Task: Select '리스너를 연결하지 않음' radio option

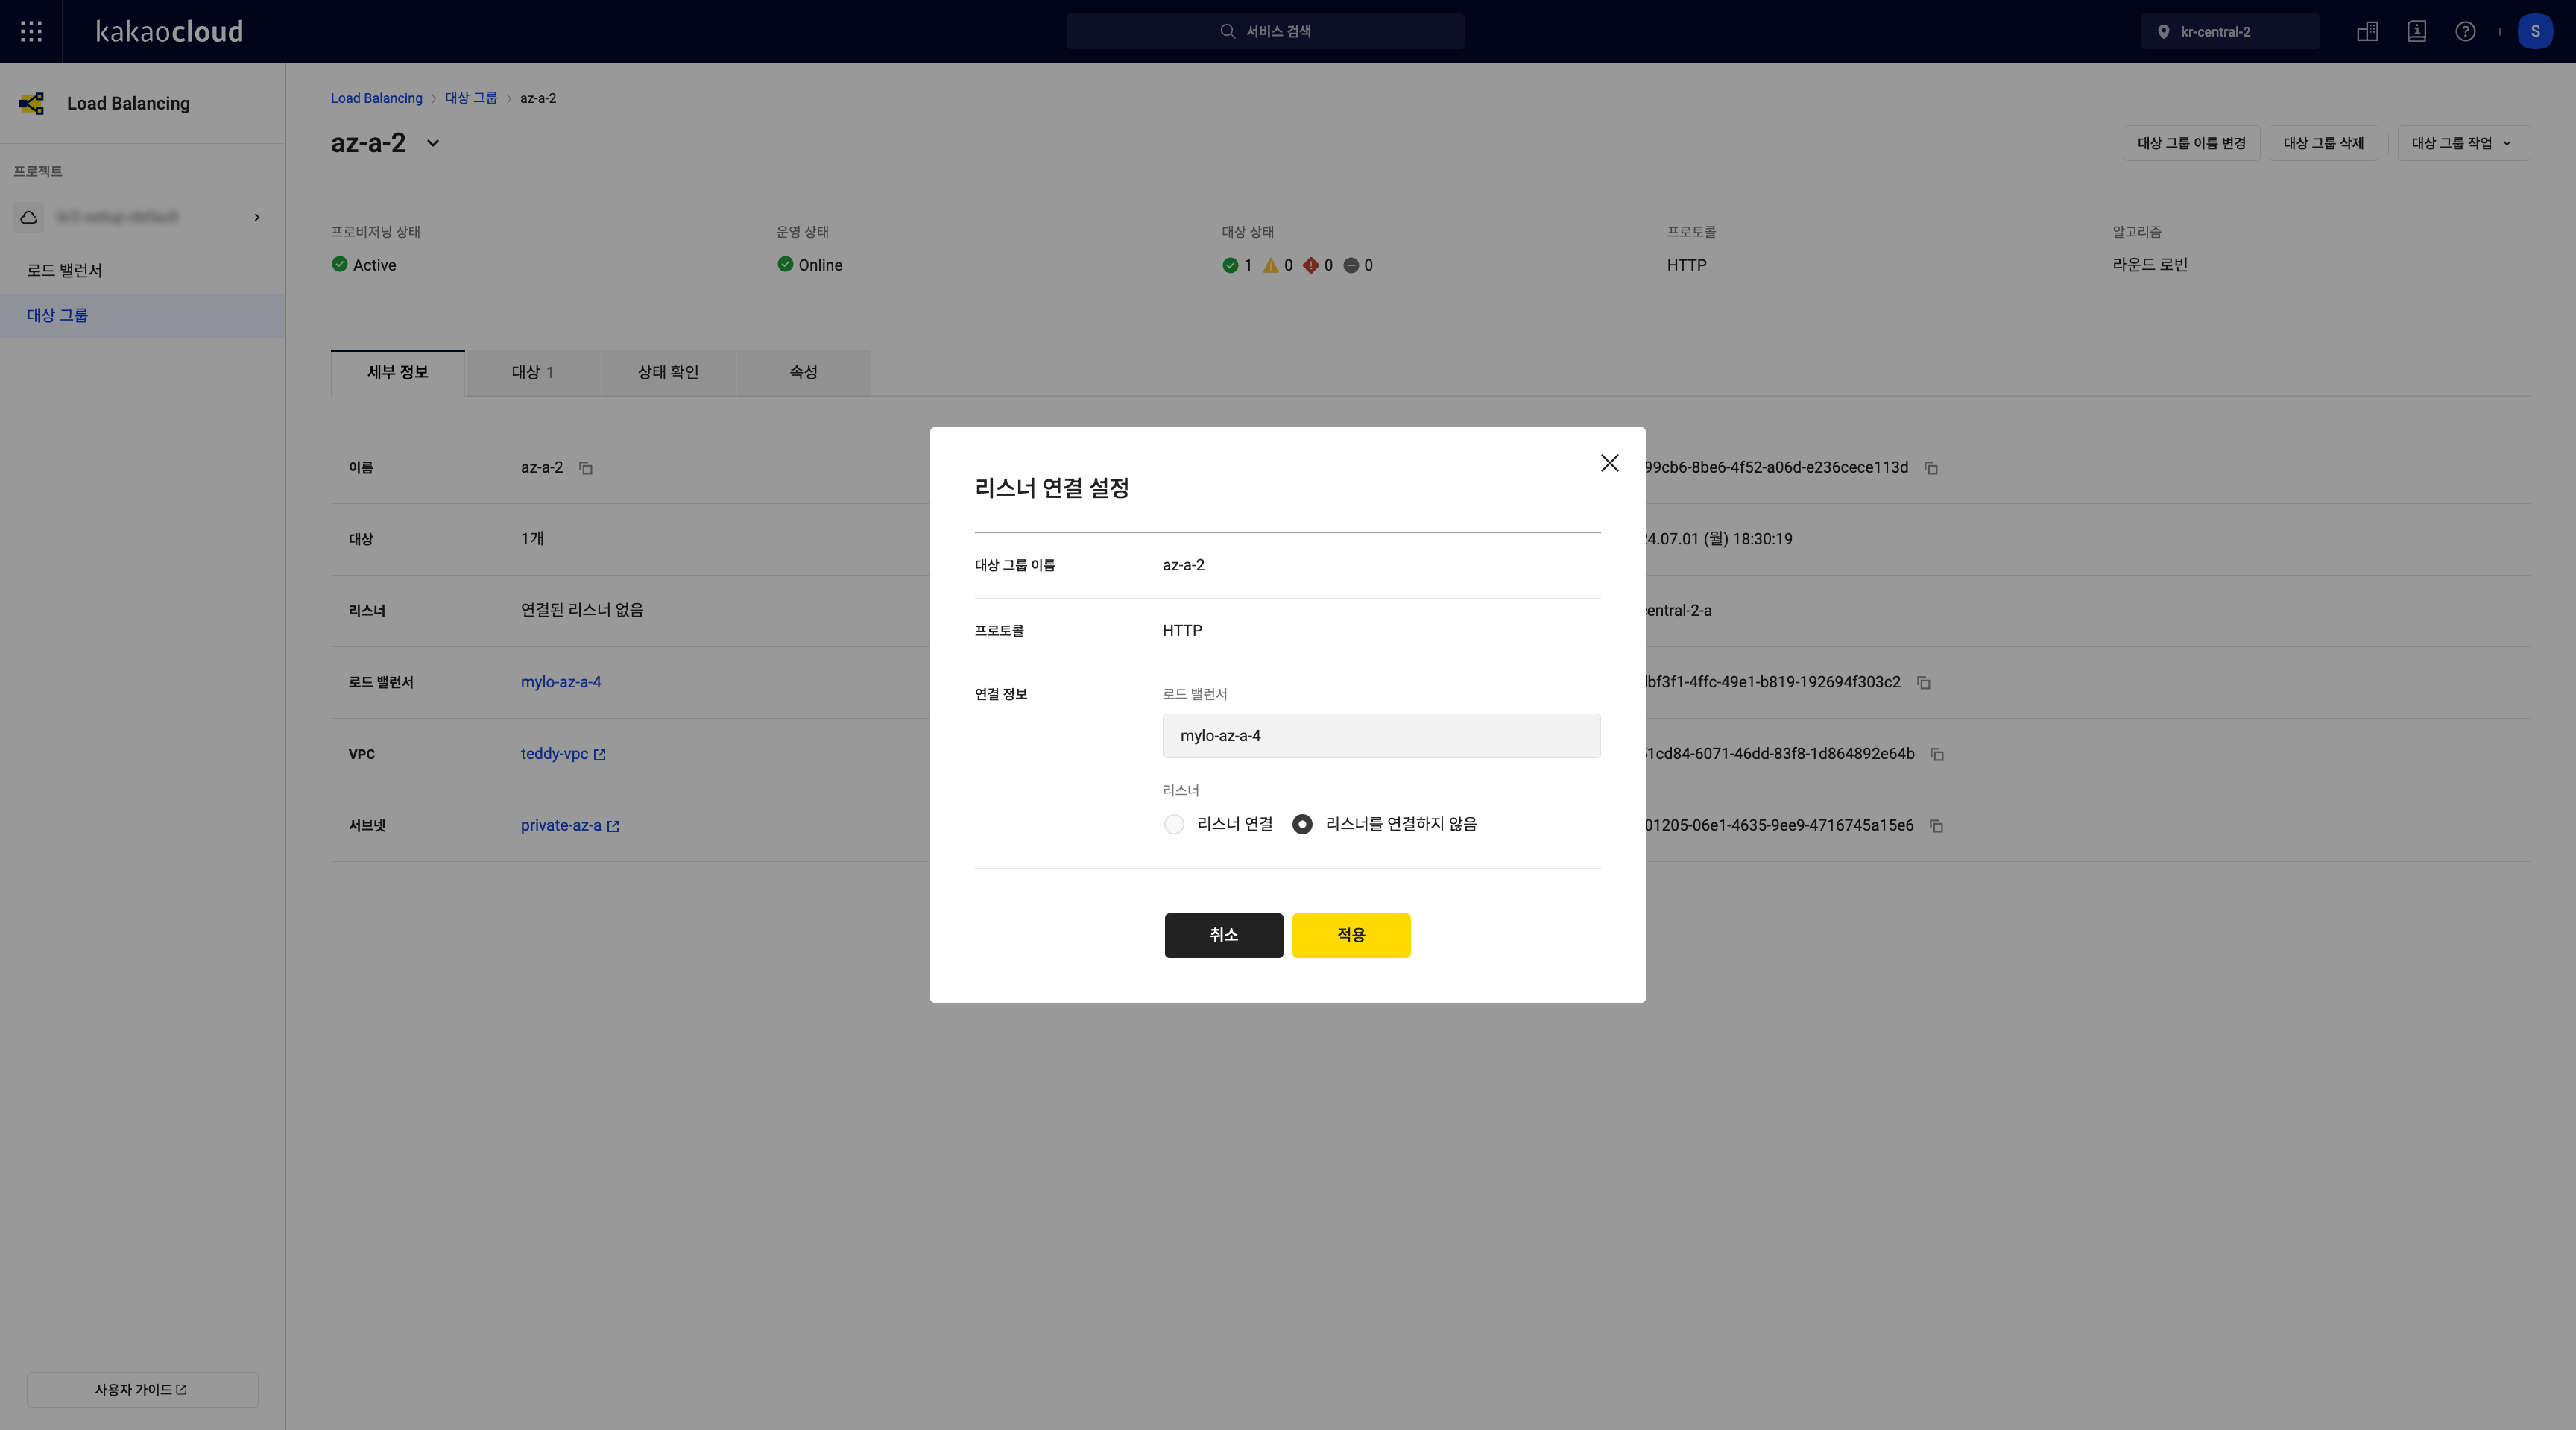Action: point(1302,824)
